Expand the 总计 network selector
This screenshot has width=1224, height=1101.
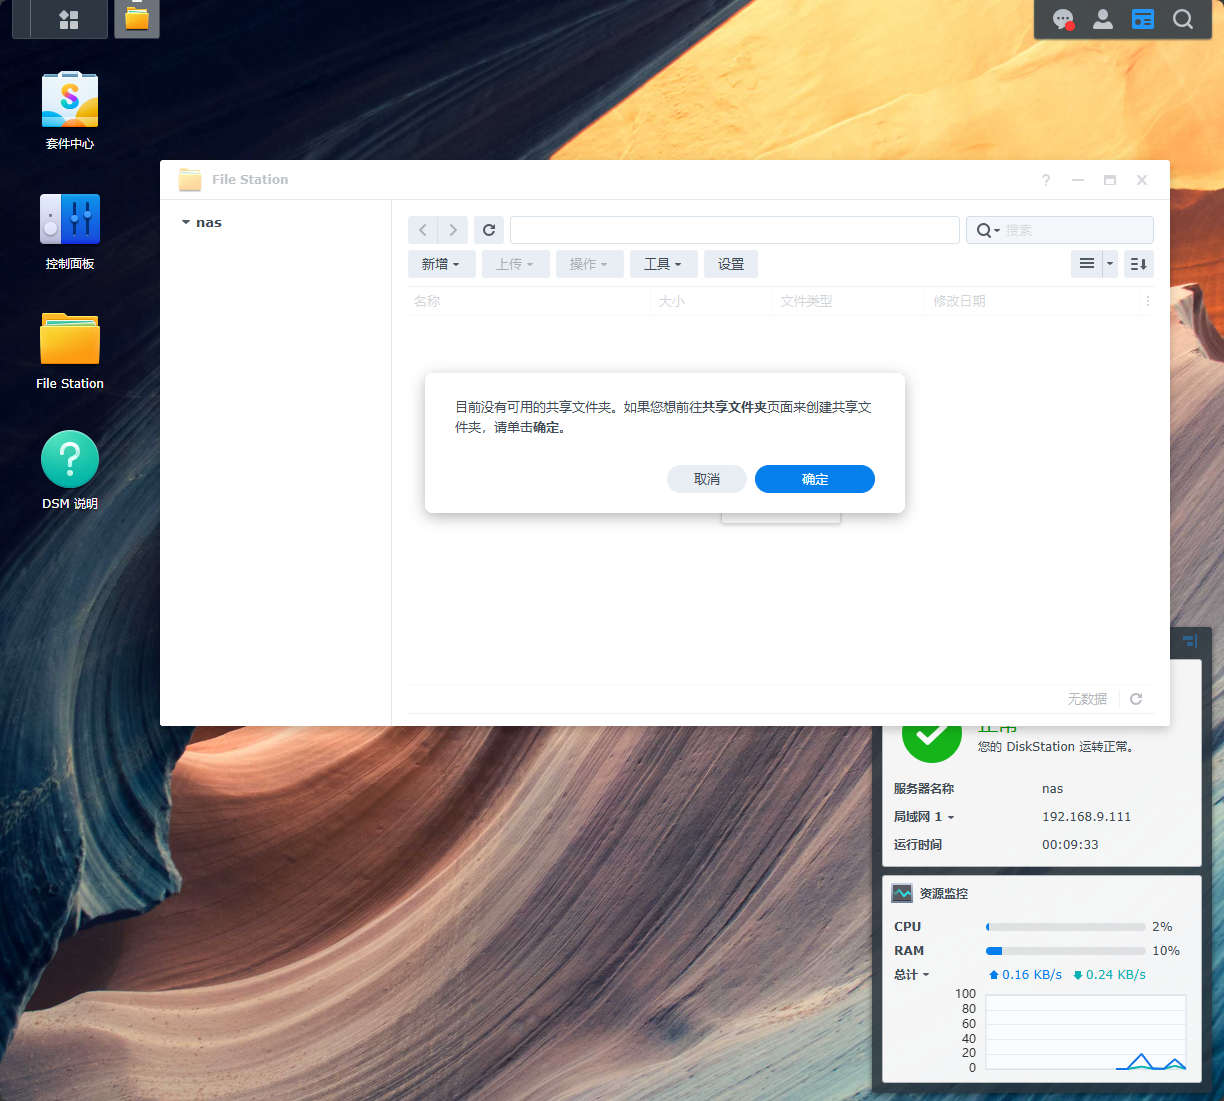[x=912, y=975]
